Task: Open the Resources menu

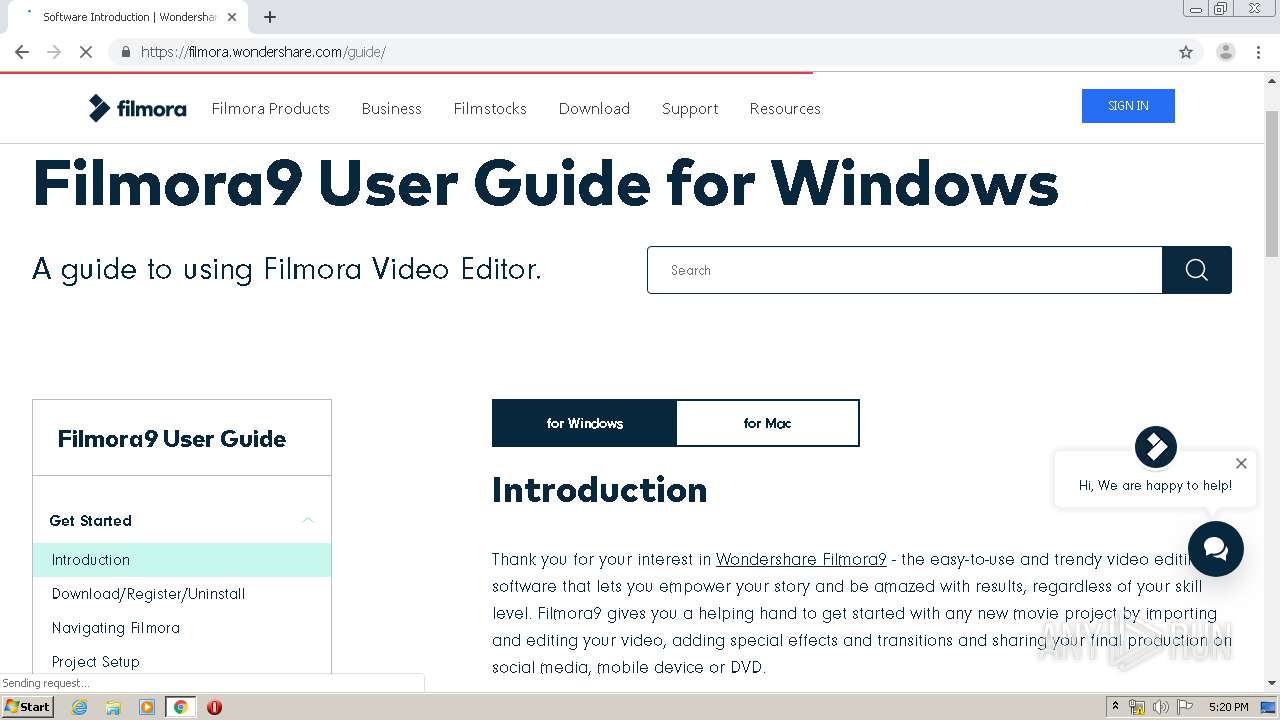Action: click(x=785, y=108)
